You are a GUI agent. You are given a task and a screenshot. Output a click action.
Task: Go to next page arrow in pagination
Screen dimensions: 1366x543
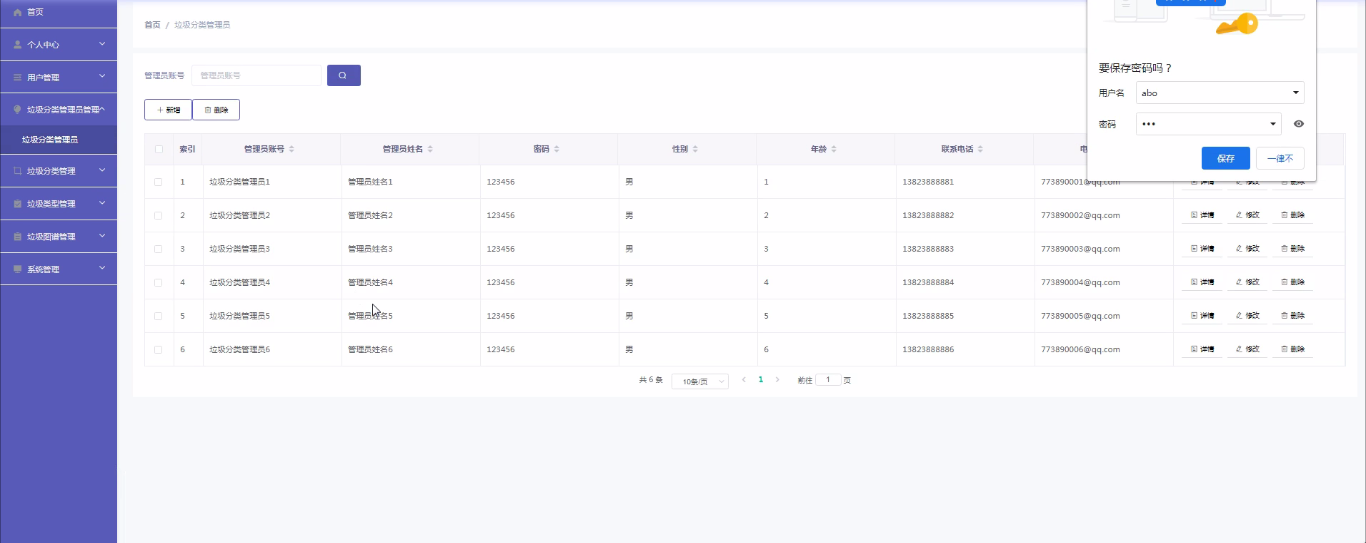pos(777,380)
